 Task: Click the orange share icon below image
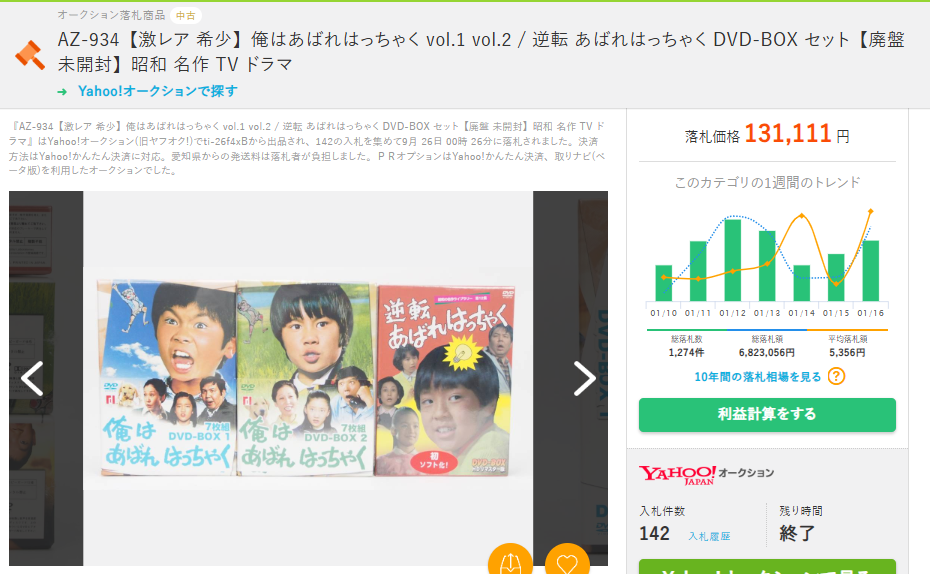[x=510, y=559]
